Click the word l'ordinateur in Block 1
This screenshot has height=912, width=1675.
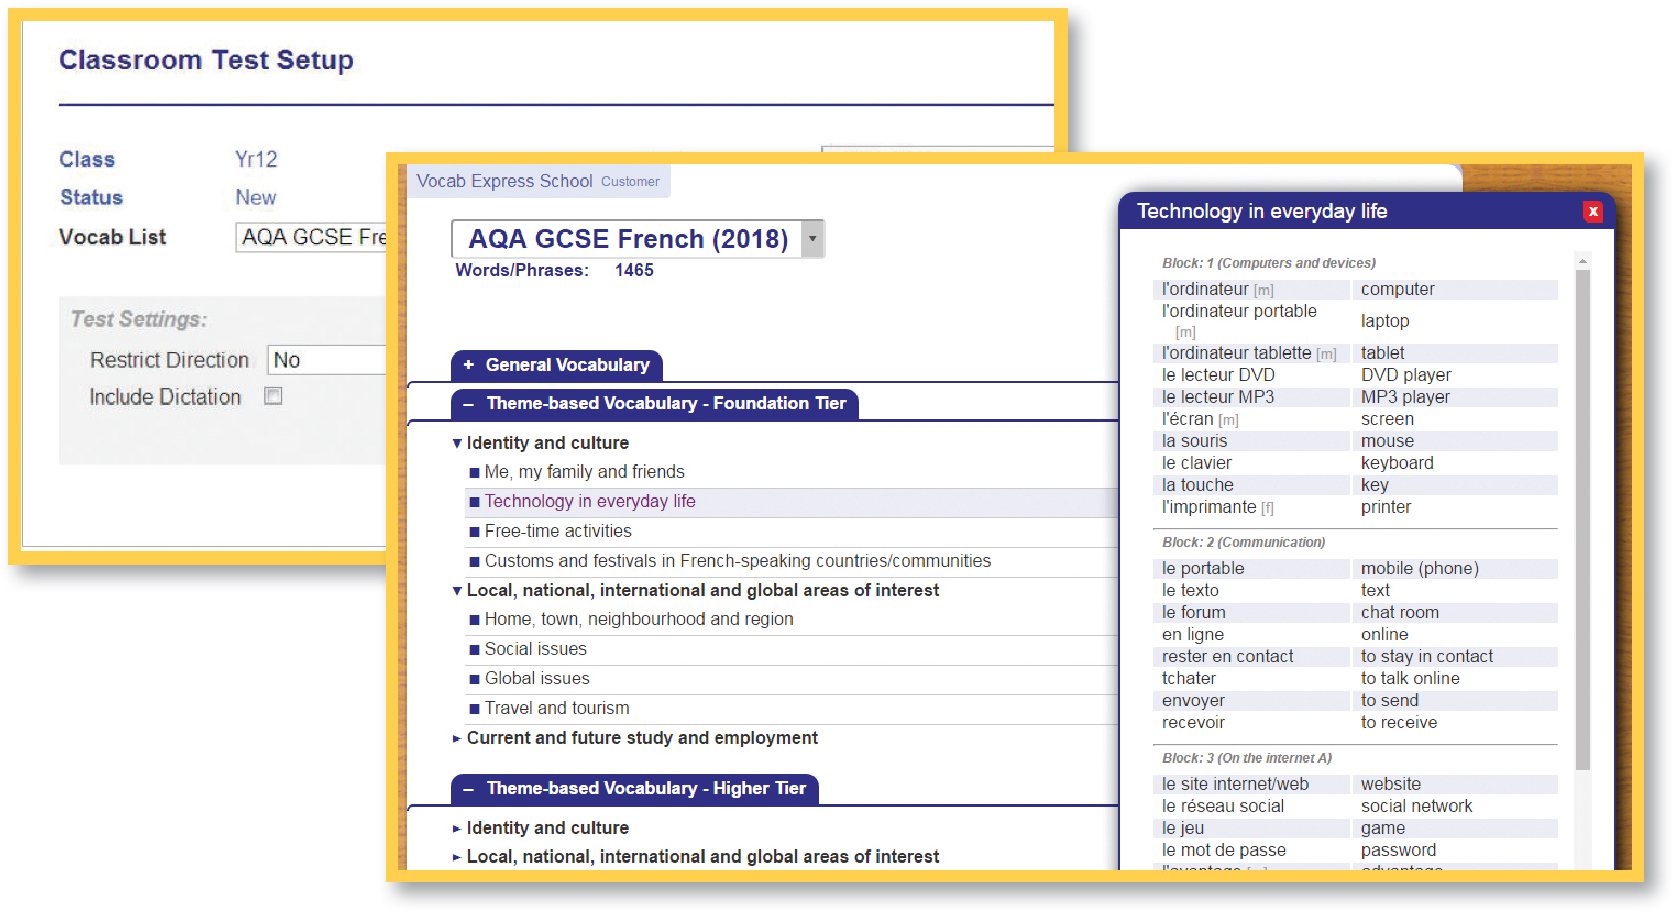click(1205, 289)
